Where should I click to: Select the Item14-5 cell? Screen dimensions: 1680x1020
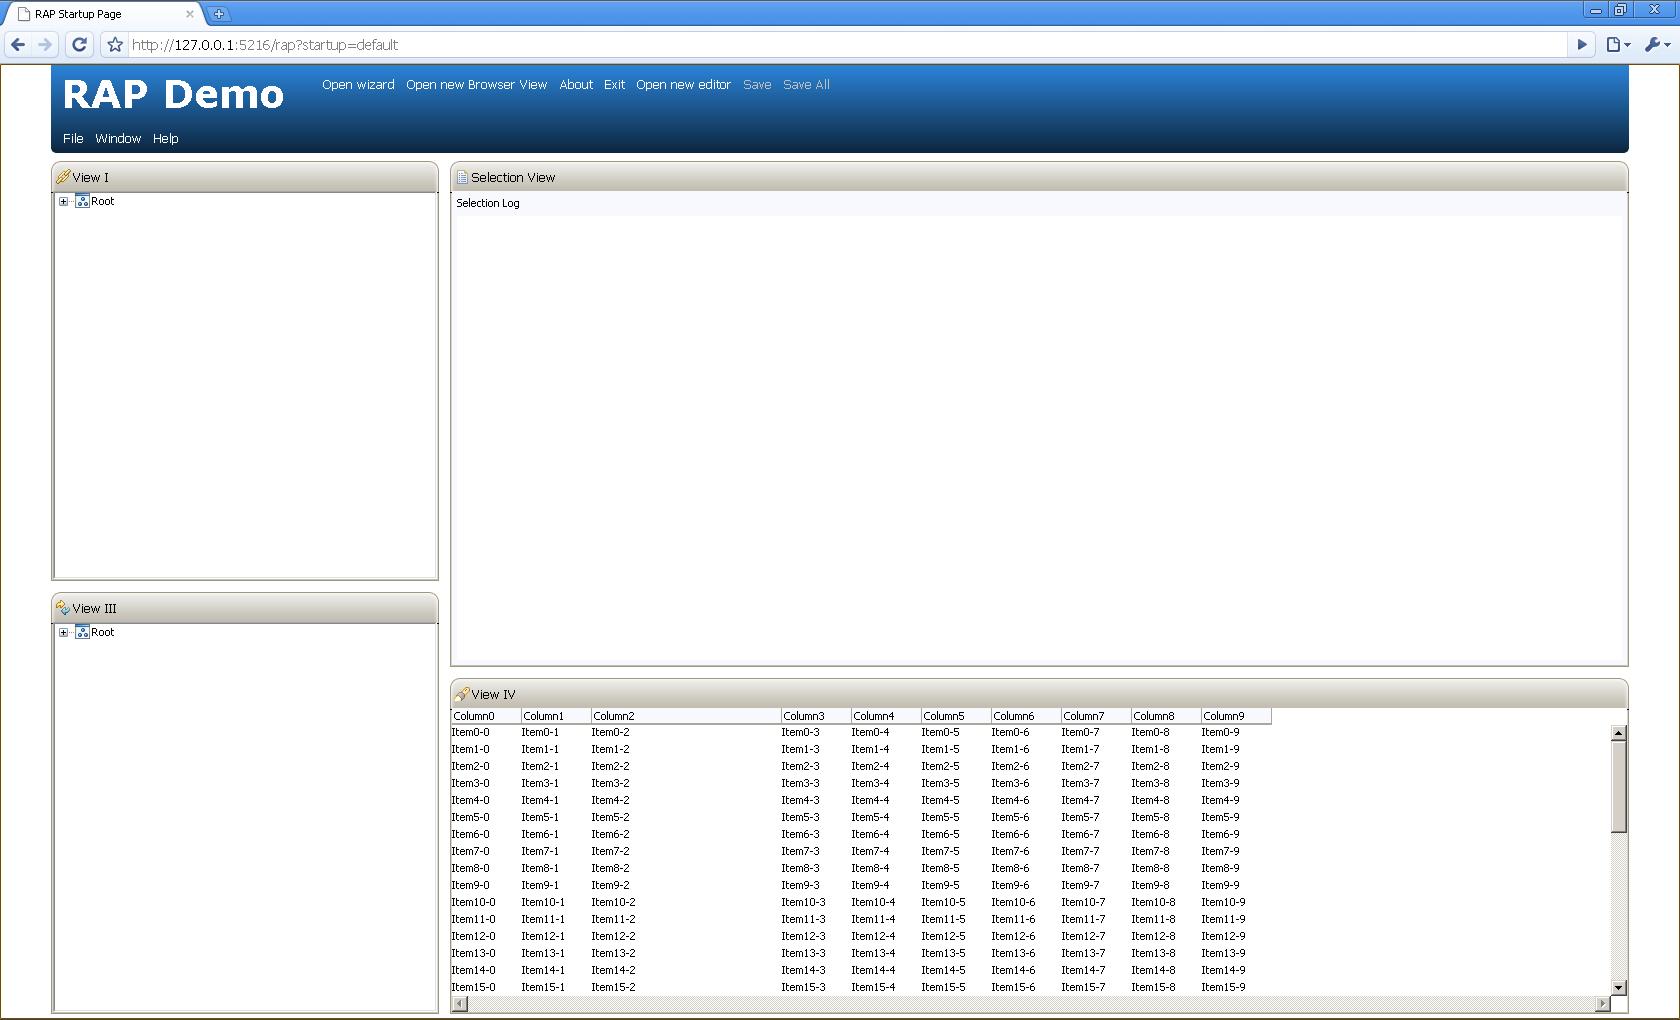coord(943,970)
